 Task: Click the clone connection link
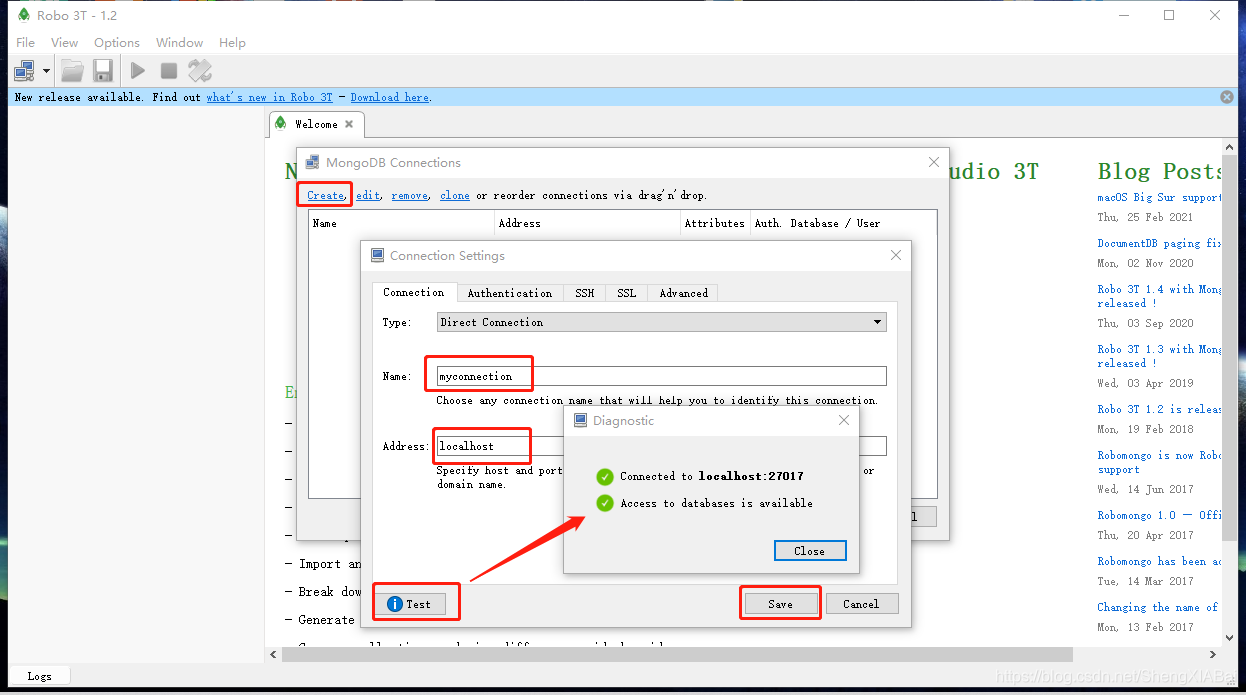[455, 195]
